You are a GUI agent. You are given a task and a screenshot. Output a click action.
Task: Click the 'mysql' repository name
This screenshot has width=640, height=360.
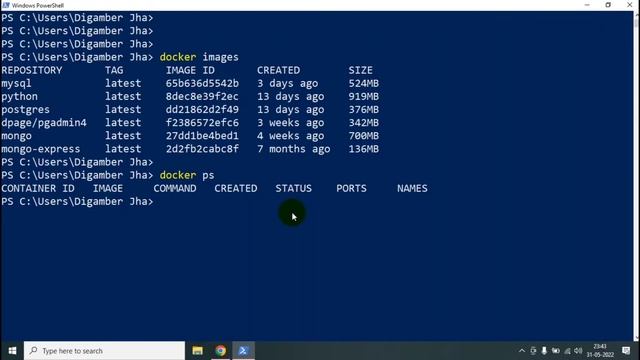[x=16, y=84]
